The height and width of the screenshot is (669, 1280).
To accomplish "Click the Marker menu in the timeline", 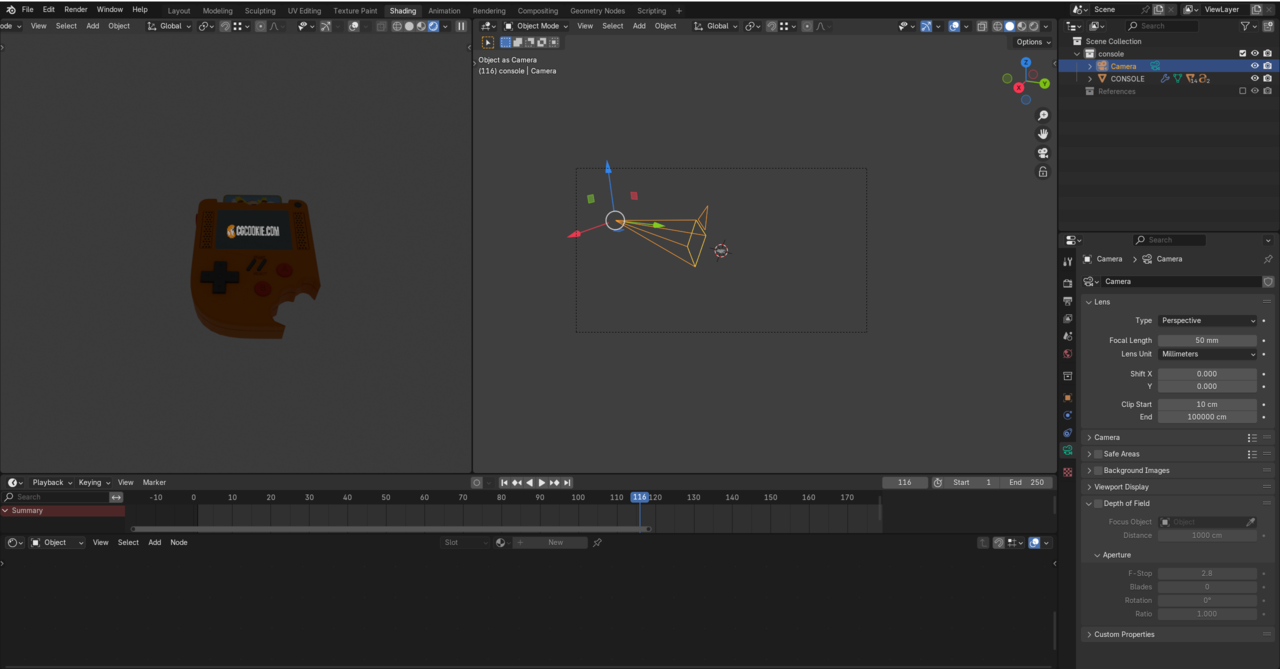I will [x=154, y=482].
